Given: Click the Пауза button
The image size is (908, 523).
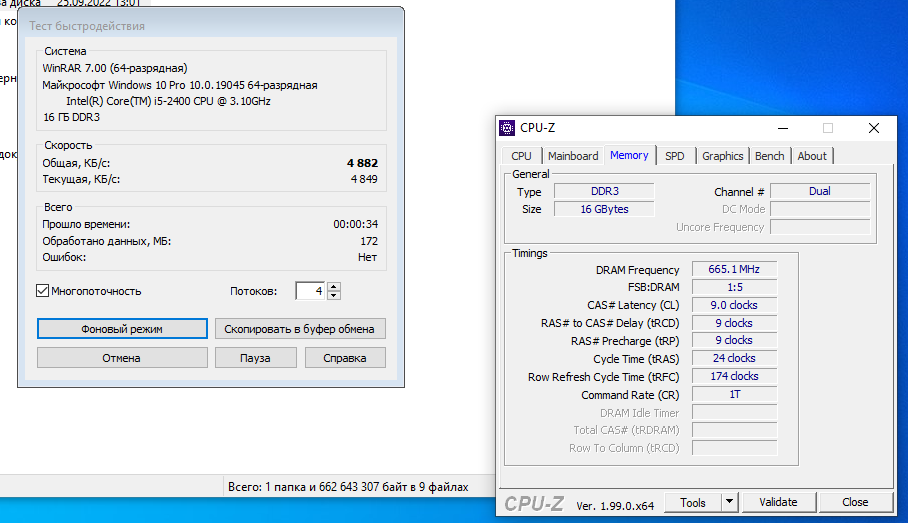Looking at the screenshot, I should 255,357.
